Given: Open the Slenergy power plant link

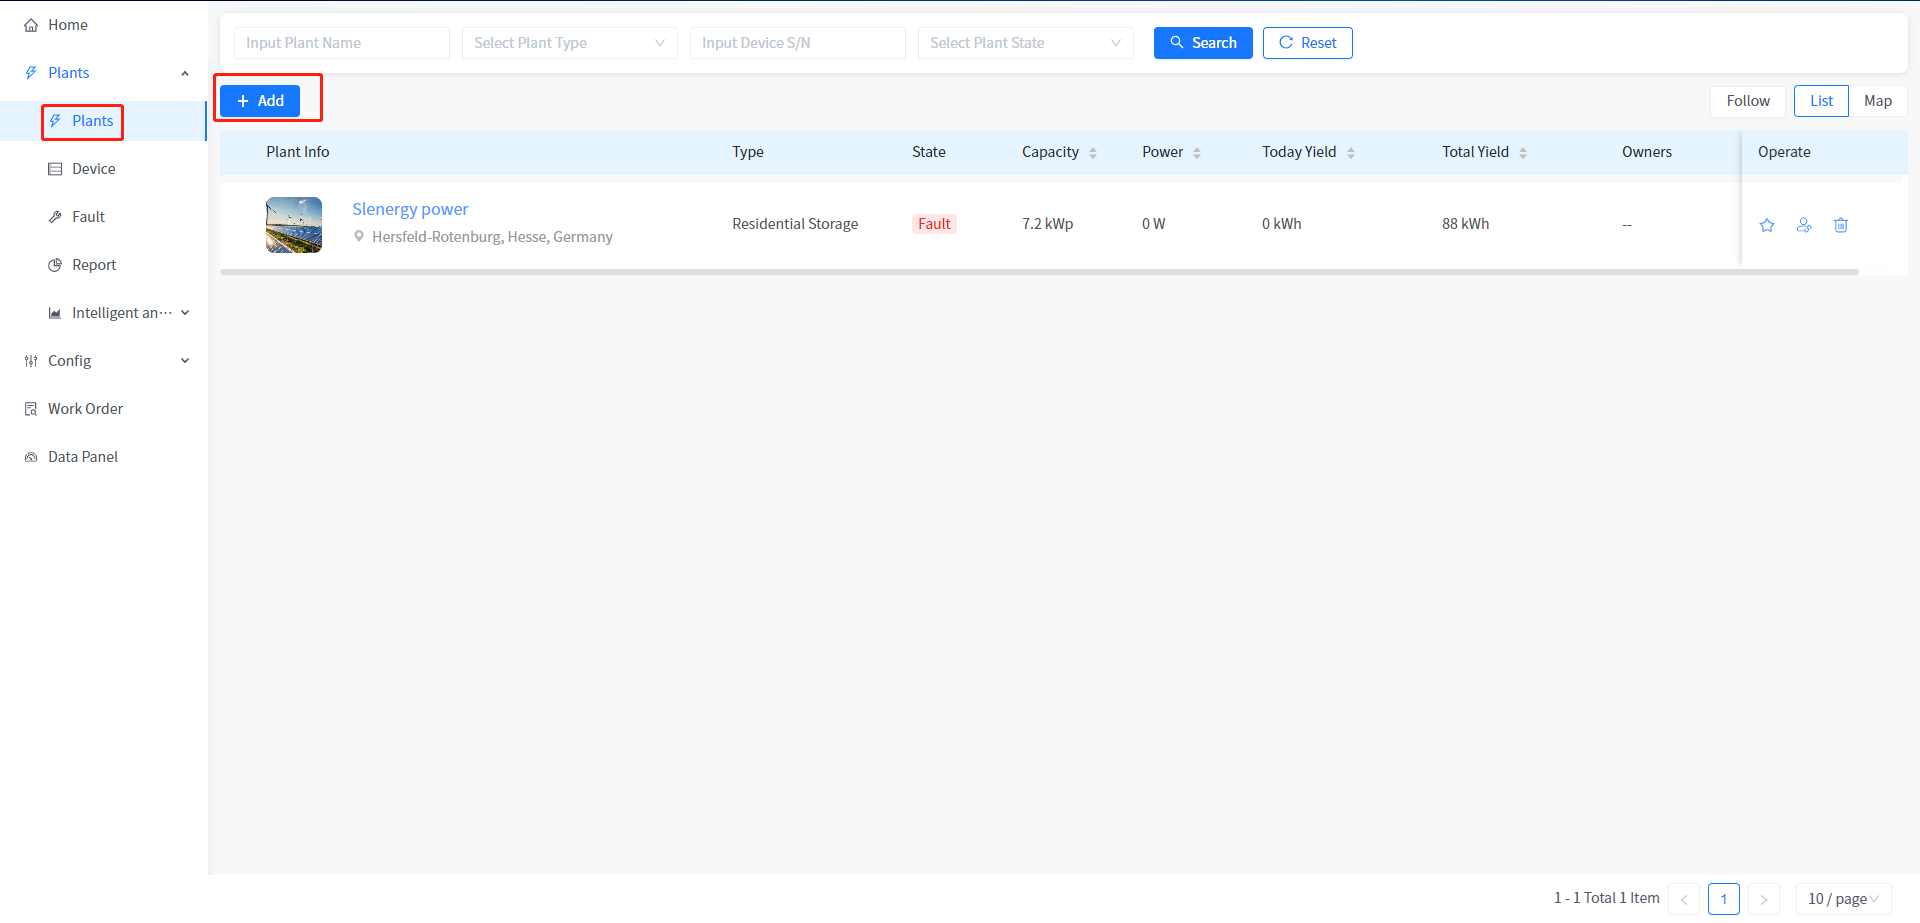Looking at the screenshot, I should 410,209.
